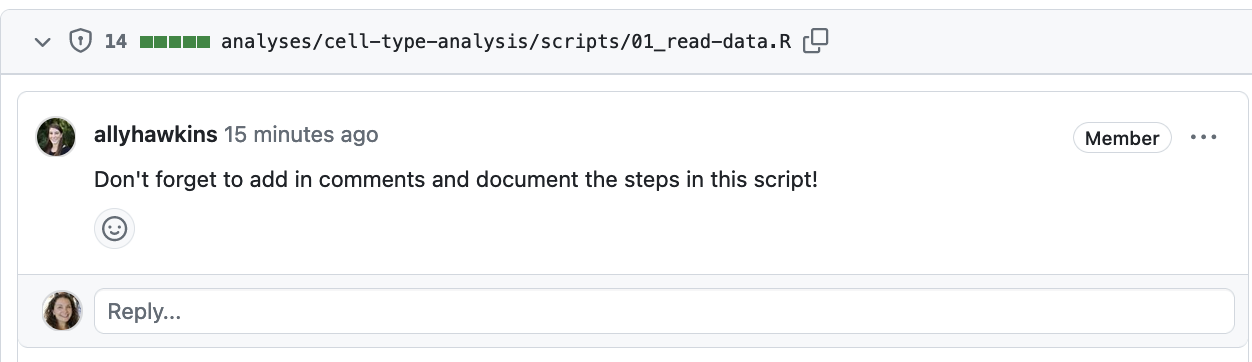Add an emoji reaction to the comment

115,229
